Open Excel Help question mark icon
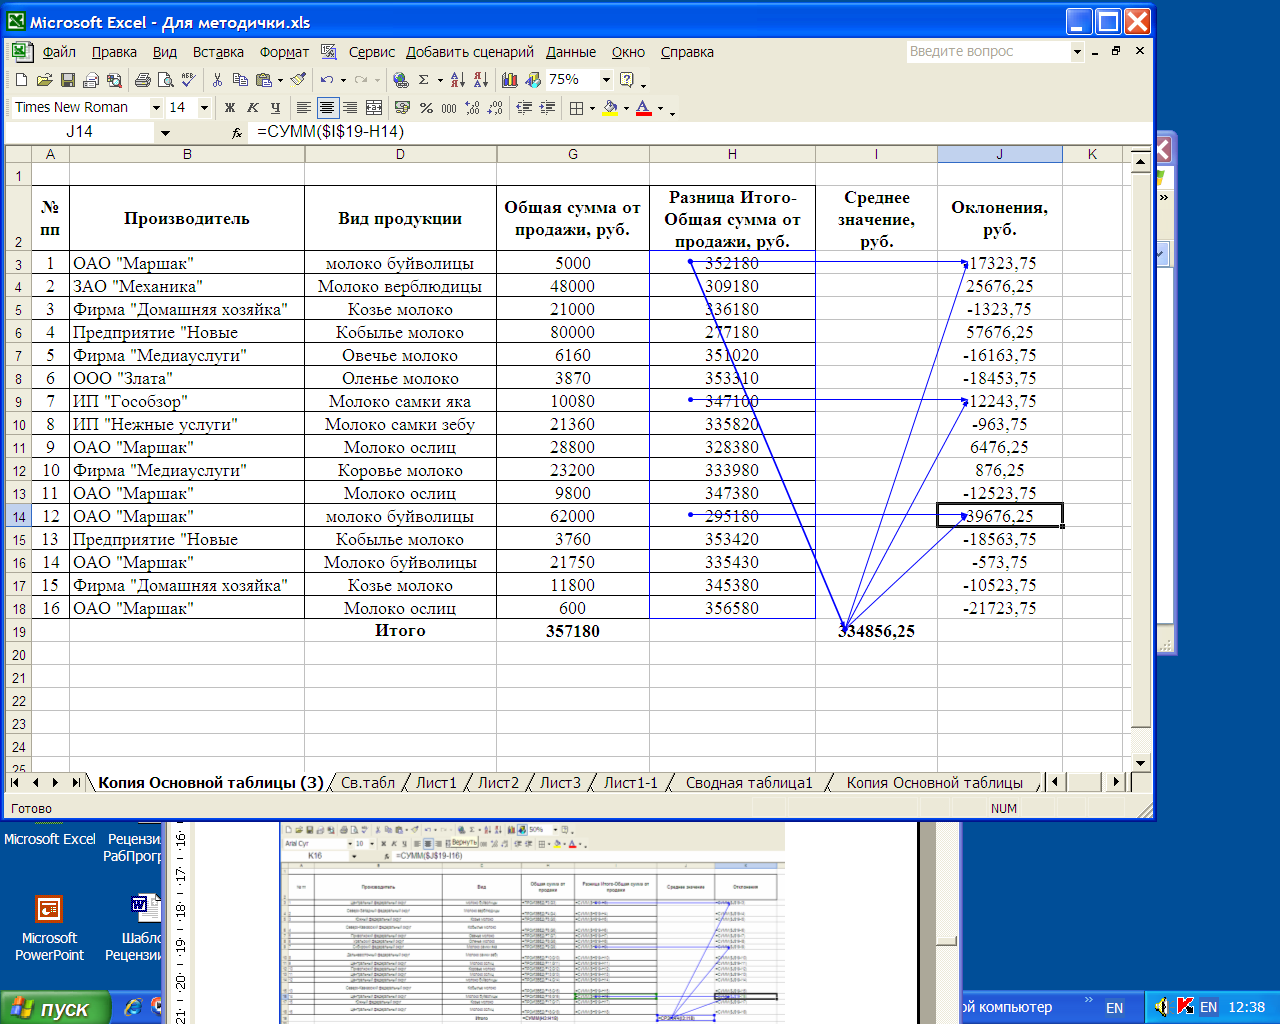Screen dimensions: 1280x1024 click(627, 80)
